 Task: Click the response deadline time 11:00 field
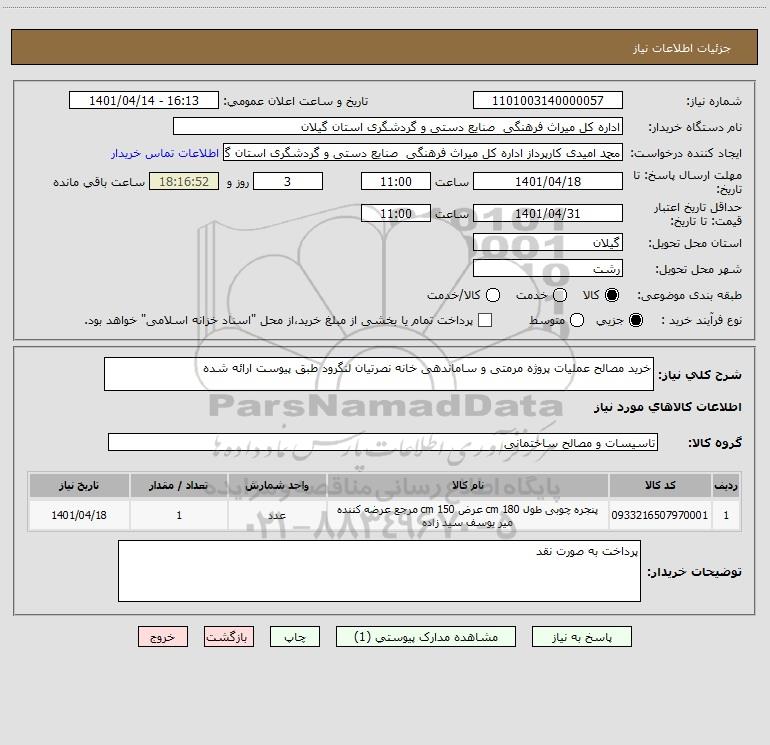[396, 181]
